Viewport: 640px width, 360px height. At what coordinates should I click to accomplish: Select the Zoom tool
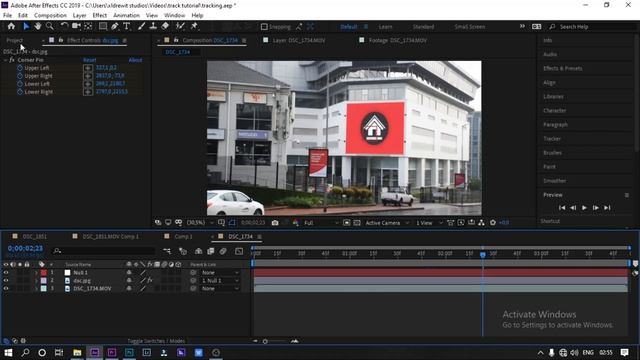pos(49,26)
